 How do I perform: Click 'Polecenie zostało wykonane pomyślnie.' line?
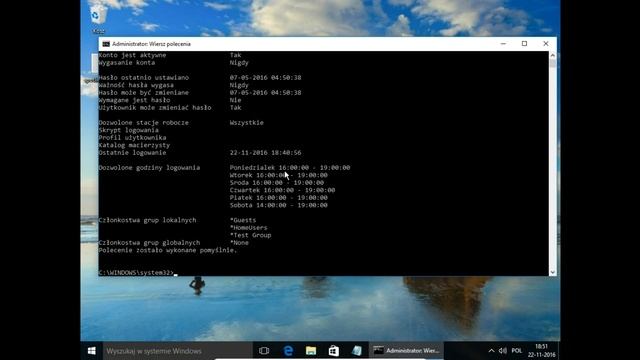(x=168, y=250)
